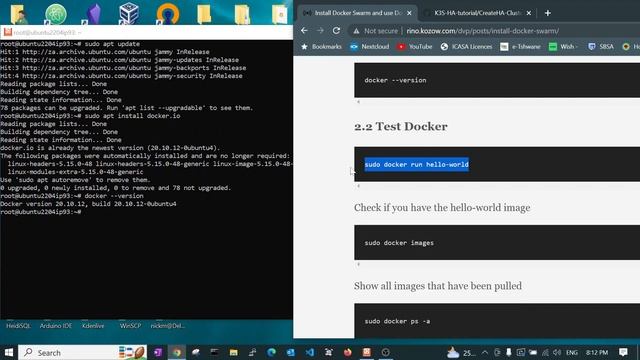Click Chrome's forward navigation arrow
The image size is (640, 360).
coord(320,31)
